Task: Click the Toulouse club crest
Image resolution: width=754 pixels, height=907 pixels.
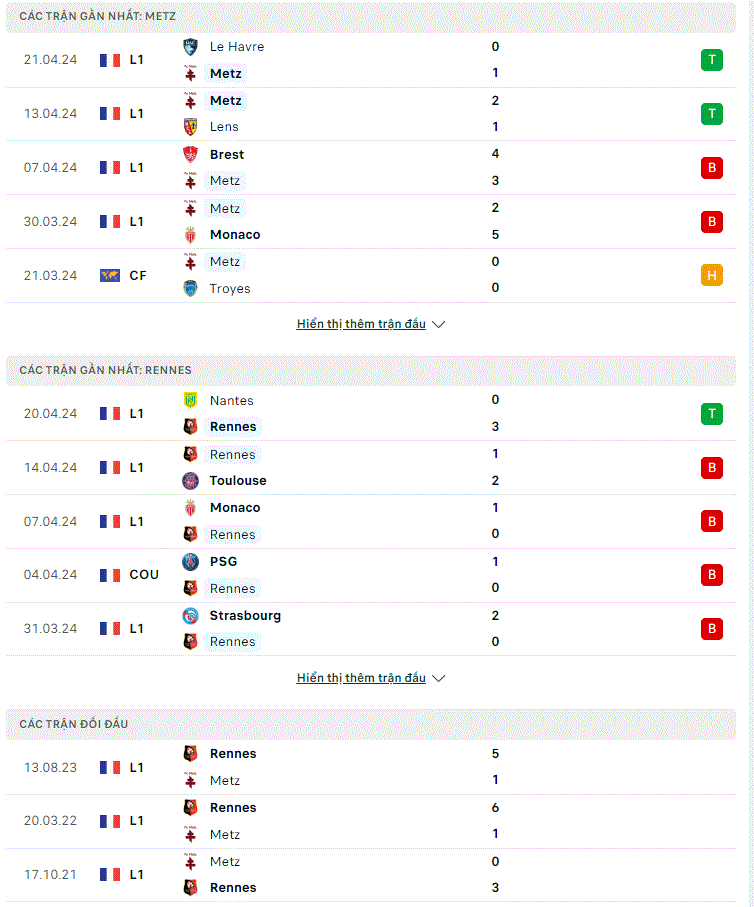Action: point(190,481)
